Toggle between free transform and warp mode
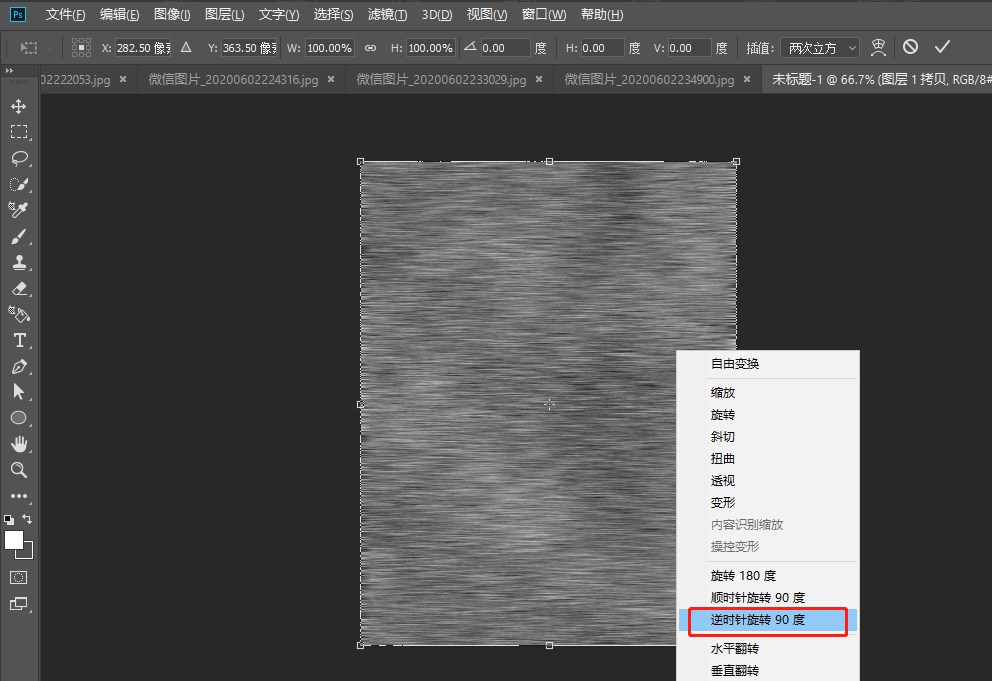The height and width of the screenshot is (681, 992). click(x=876, y=47)
